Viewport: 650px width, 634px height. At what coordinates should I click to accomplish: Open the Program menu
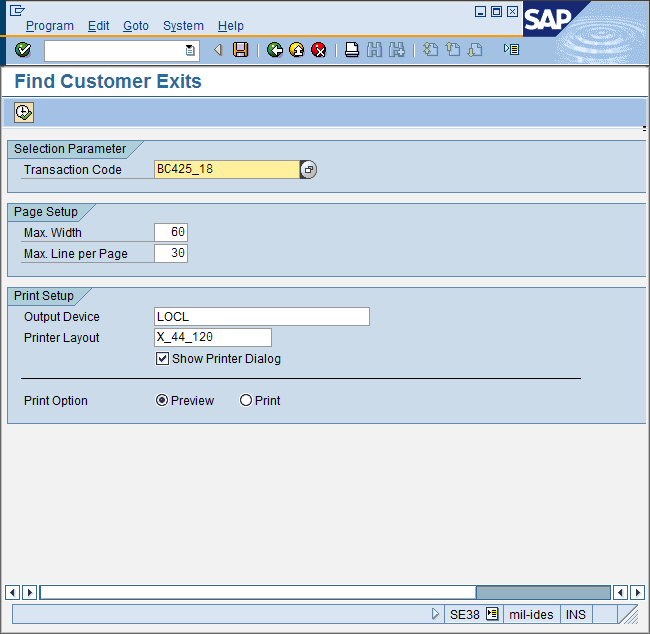tap(50, 26)
